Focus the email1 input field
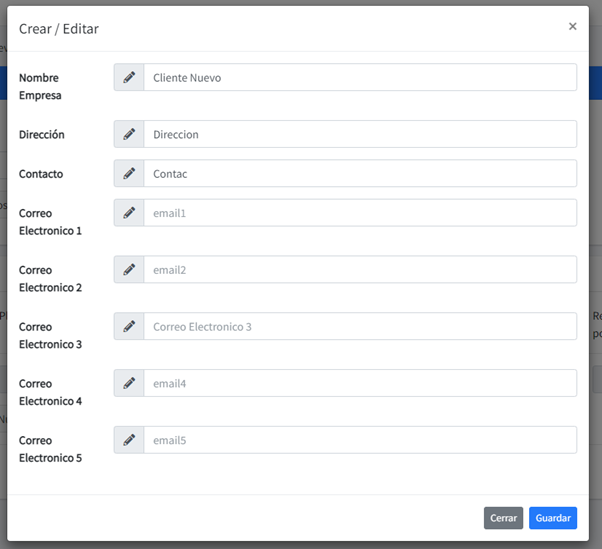 tap(360, 213)
